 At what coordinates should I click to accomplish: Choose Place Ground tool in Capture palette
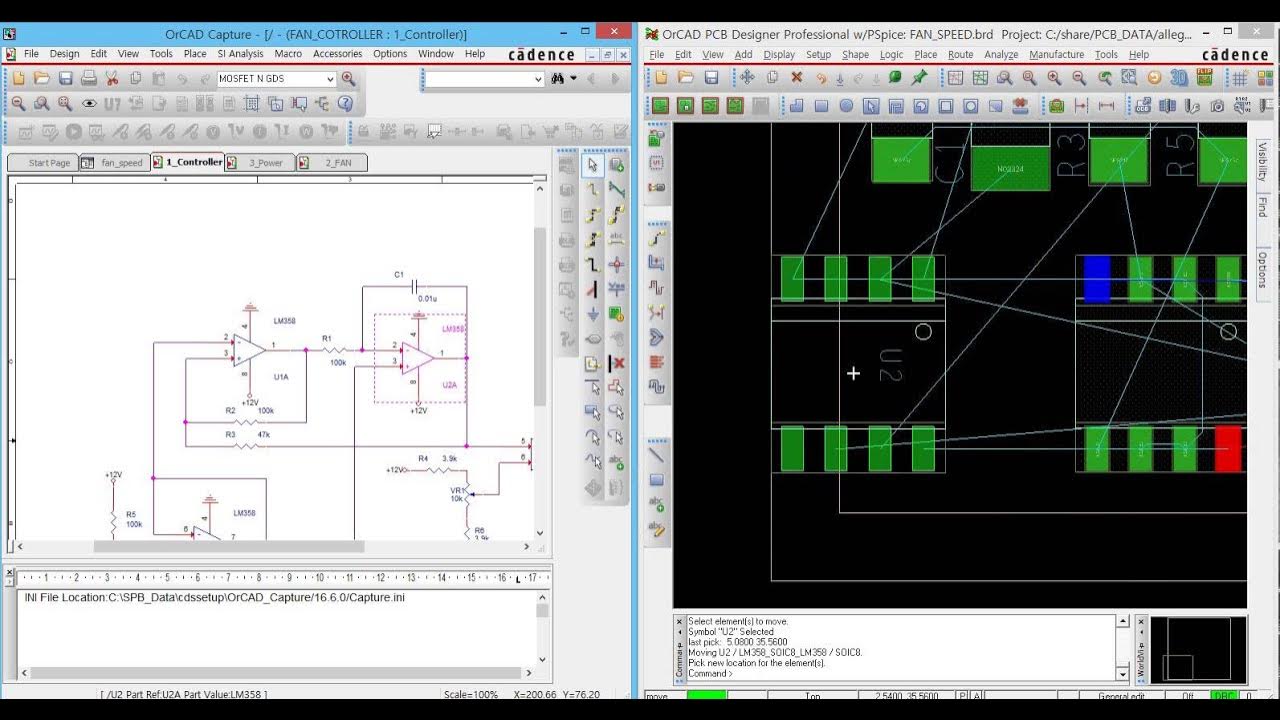592,314
